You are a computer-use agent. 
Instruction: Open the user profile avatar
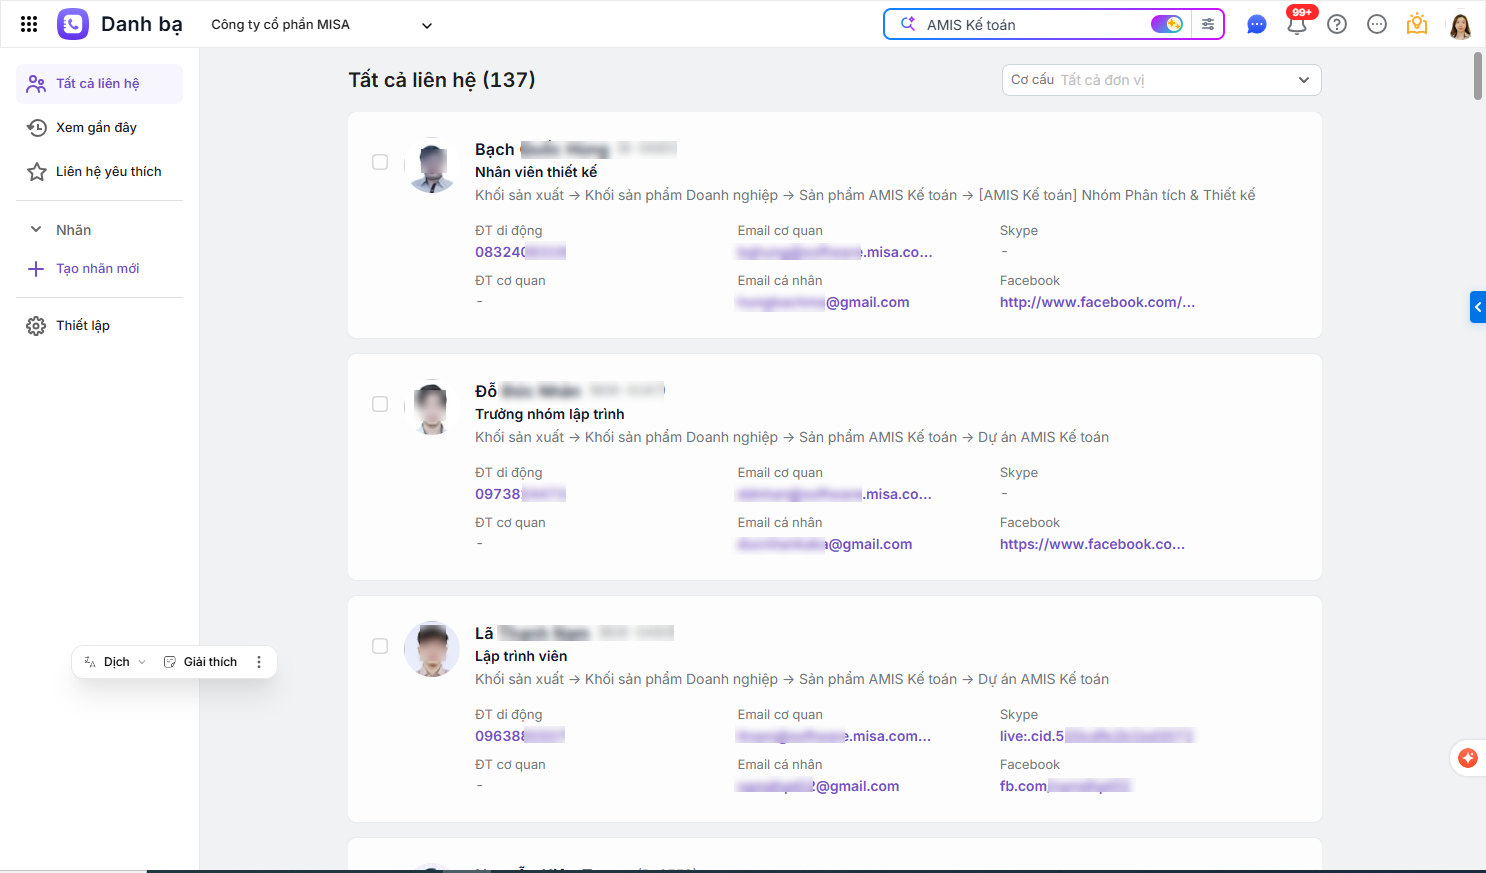(x=1460, y=25)
